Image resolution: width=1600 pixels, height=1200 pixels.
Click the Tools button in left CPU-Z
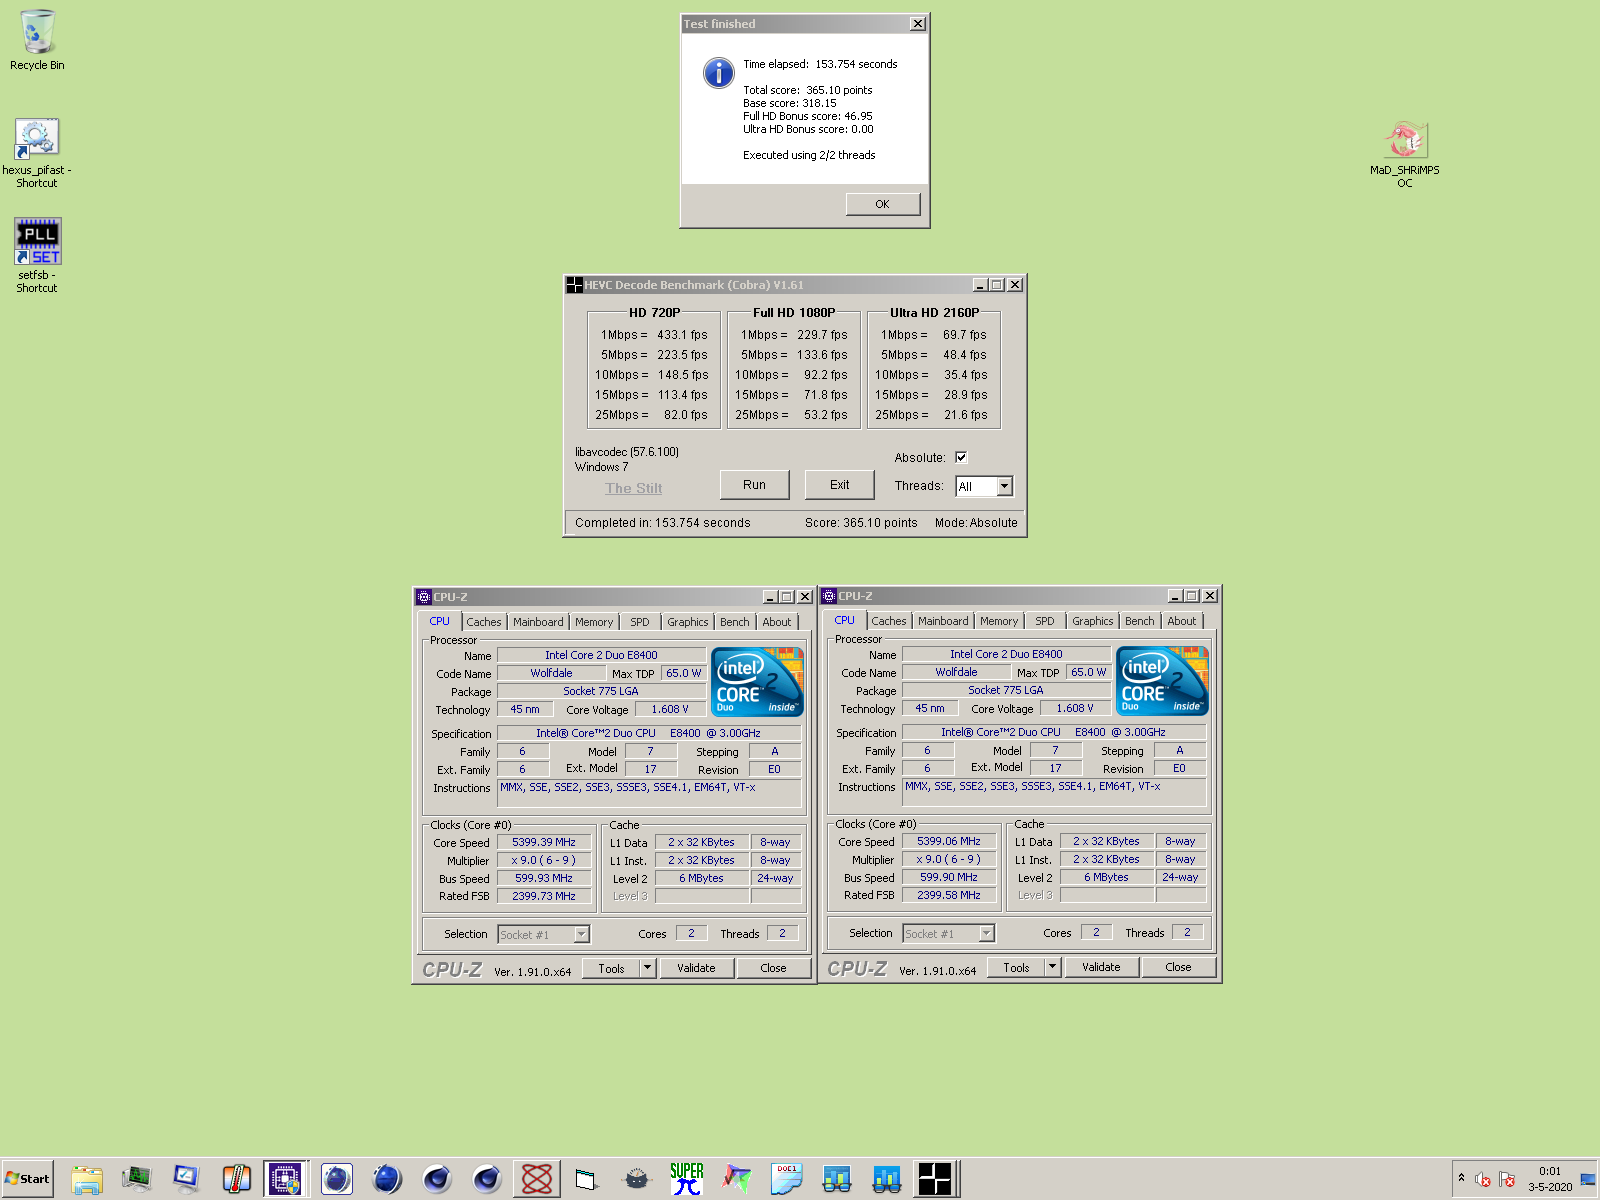point(611,968)
